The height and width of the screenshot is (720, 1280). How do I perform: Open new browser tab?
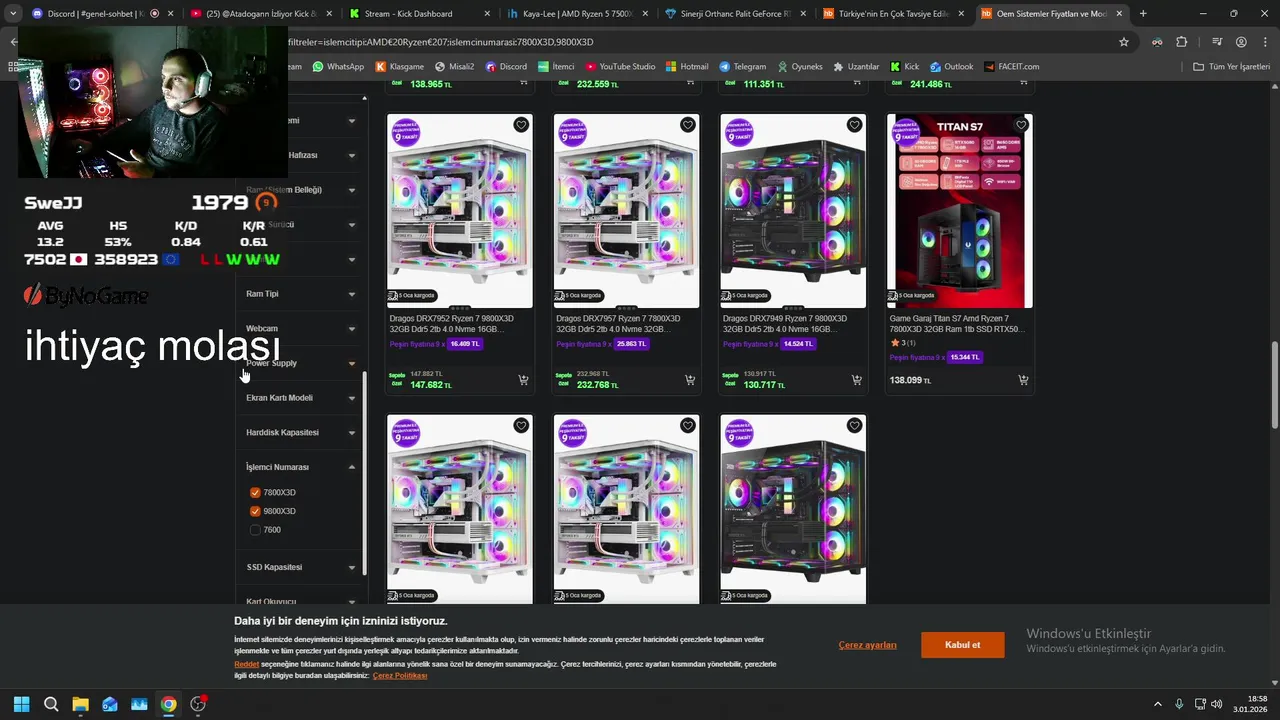1143,14
